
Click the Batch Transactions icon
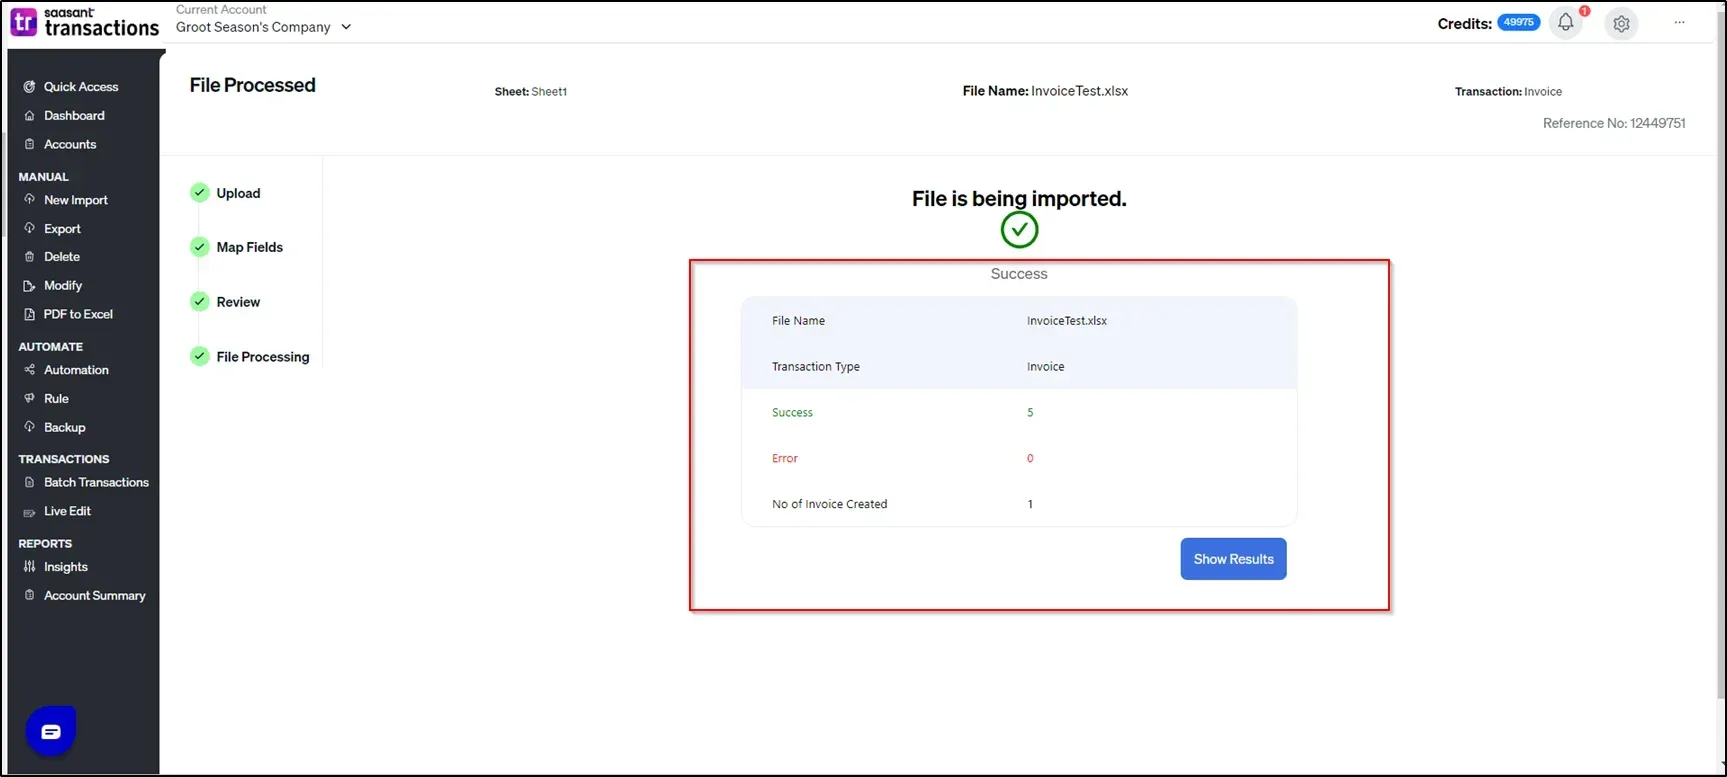pyautogui.click(x=29, y=482)
